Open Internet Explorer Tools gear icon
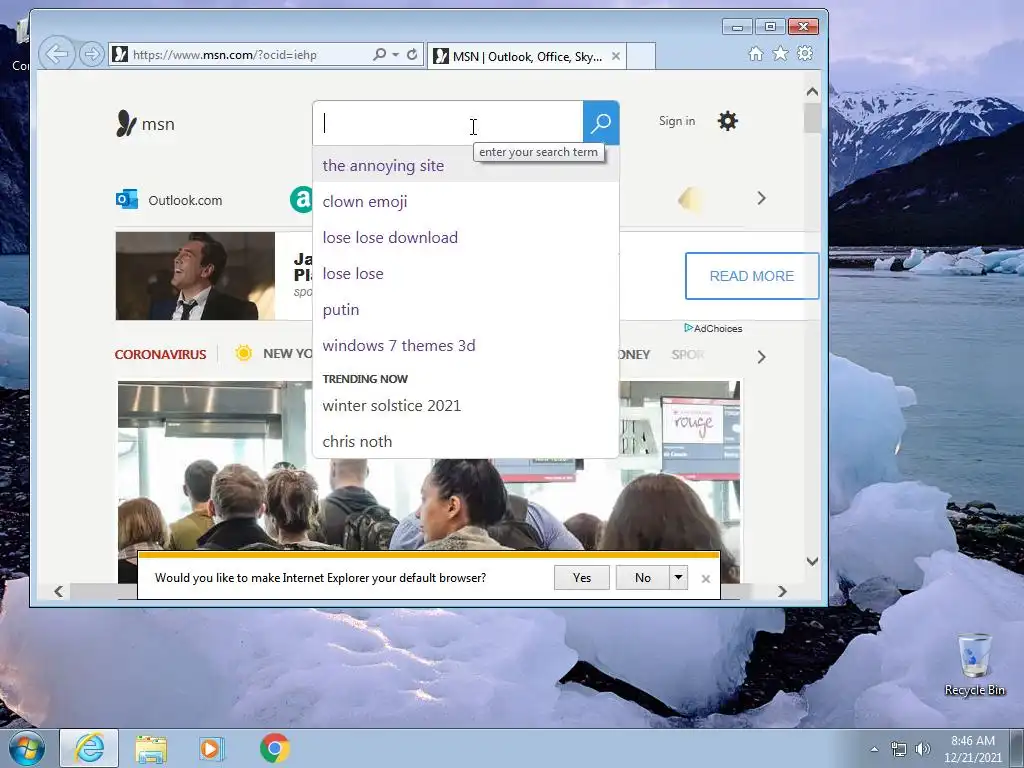The width and height of the screenshot is (1024, 768). coord(805,54)
